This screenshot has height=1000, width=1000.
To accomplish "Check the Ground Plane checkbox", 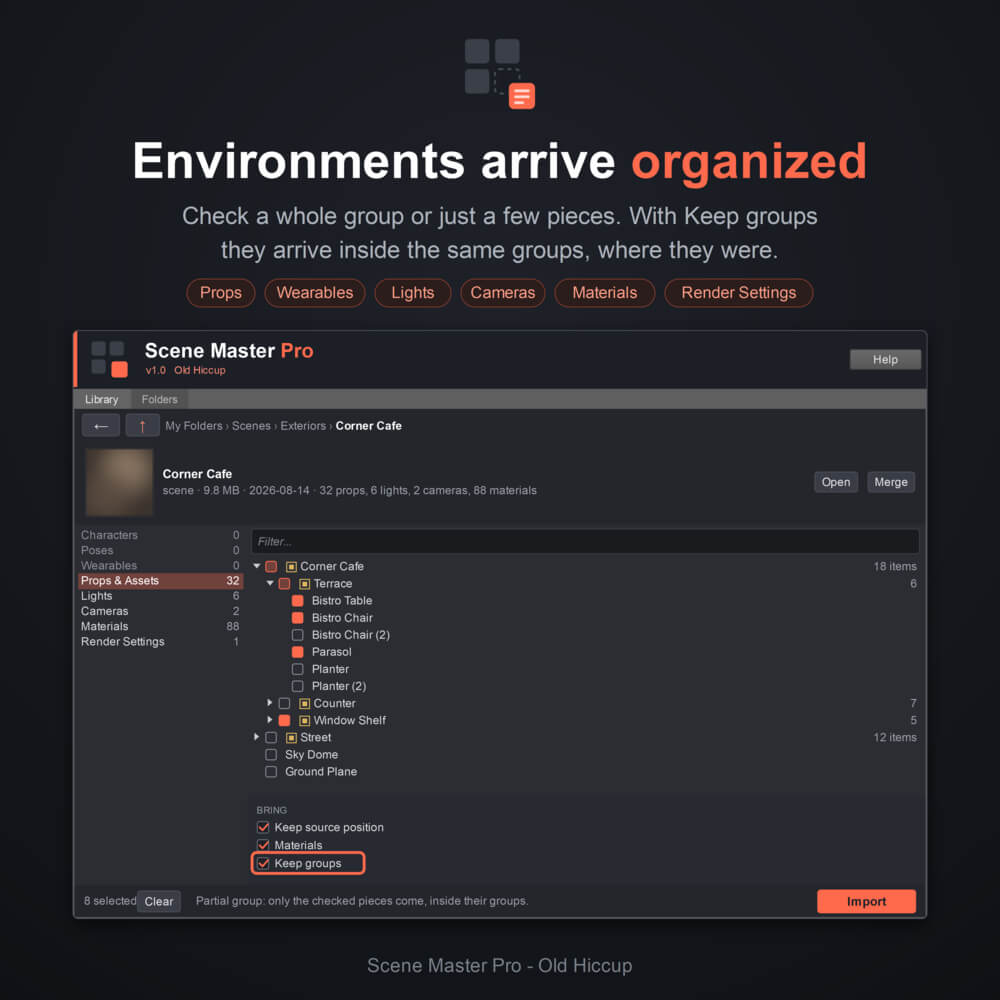I will click(x=271, y=772).
